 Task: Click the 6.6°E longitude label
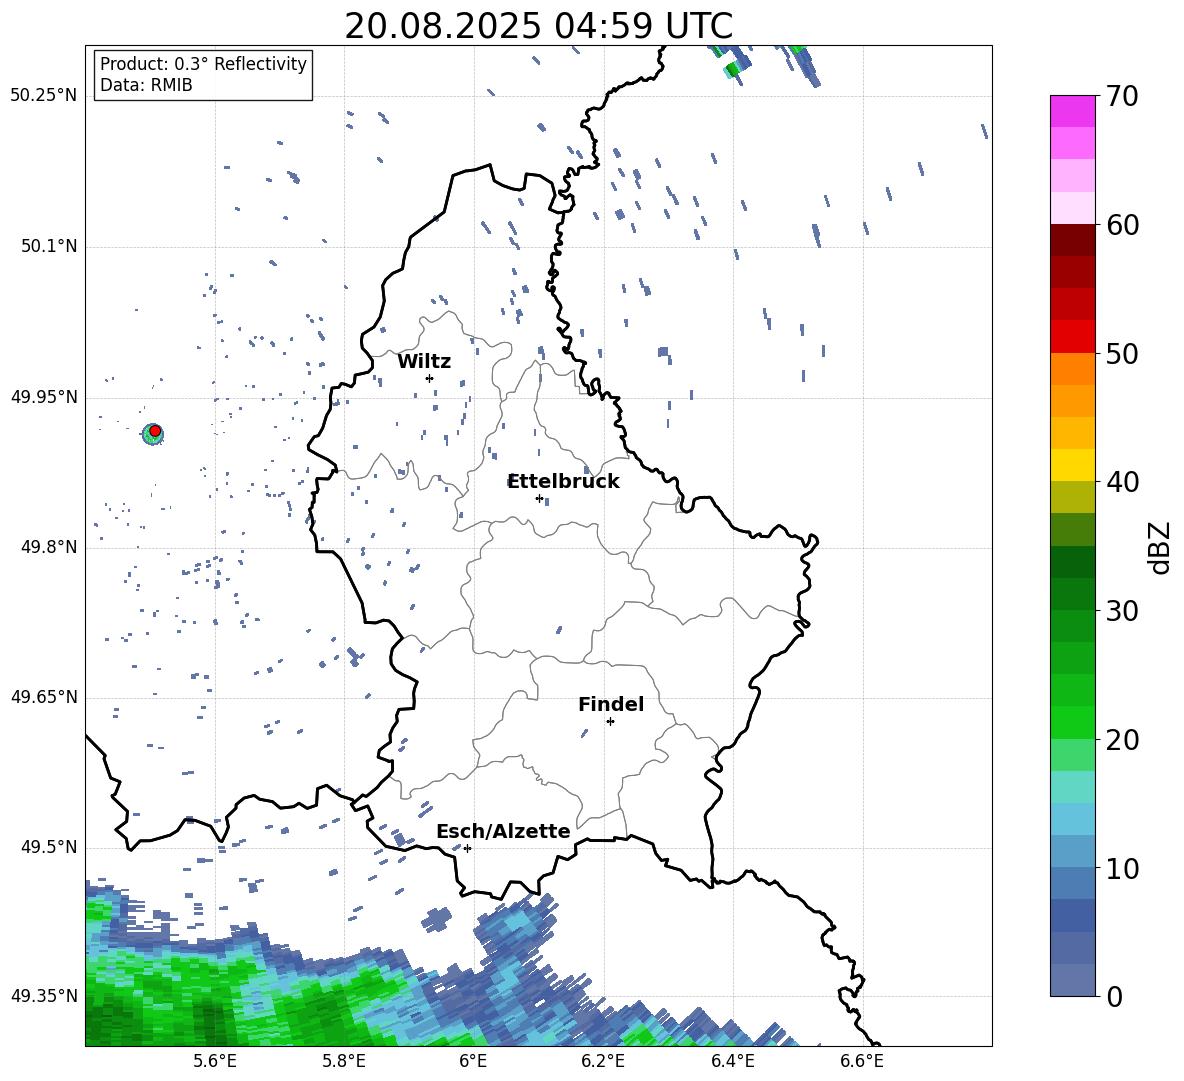coord(862,1061)
